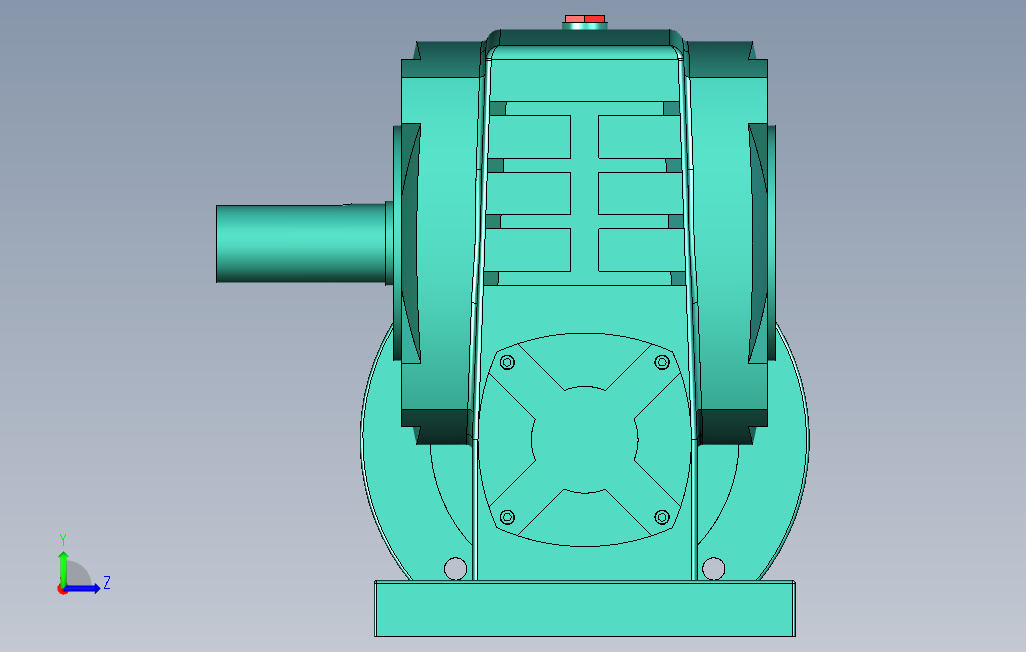Viewport: 1026px width, 652px height.
Task: Select the red breather plug atop the gearbox
Action: (x=585, y=19)
